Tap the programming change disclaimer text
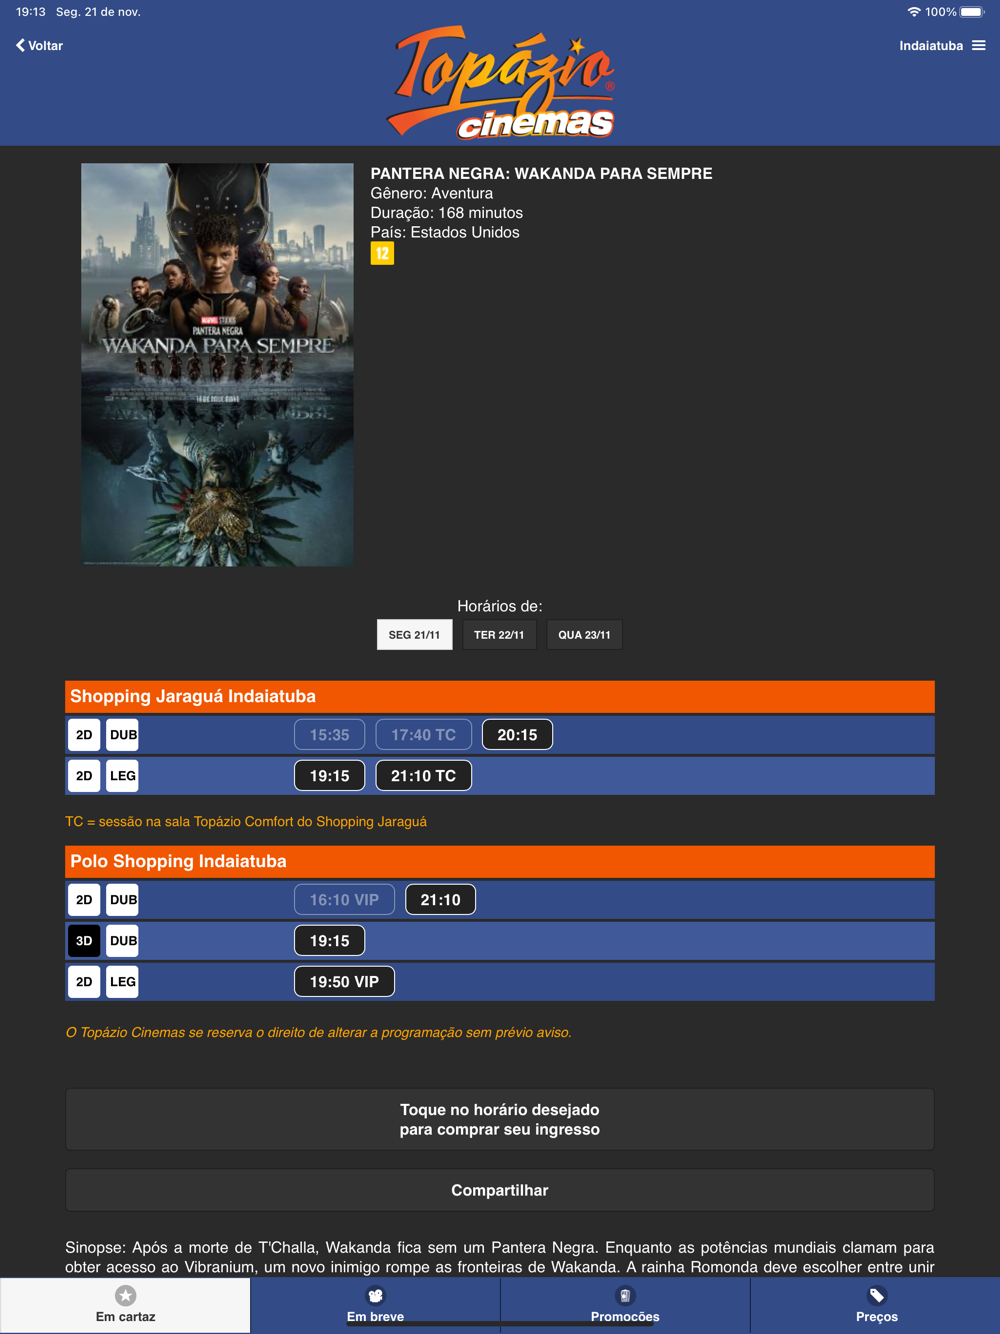The image size is (1000, 1334). pos(318,1033)
